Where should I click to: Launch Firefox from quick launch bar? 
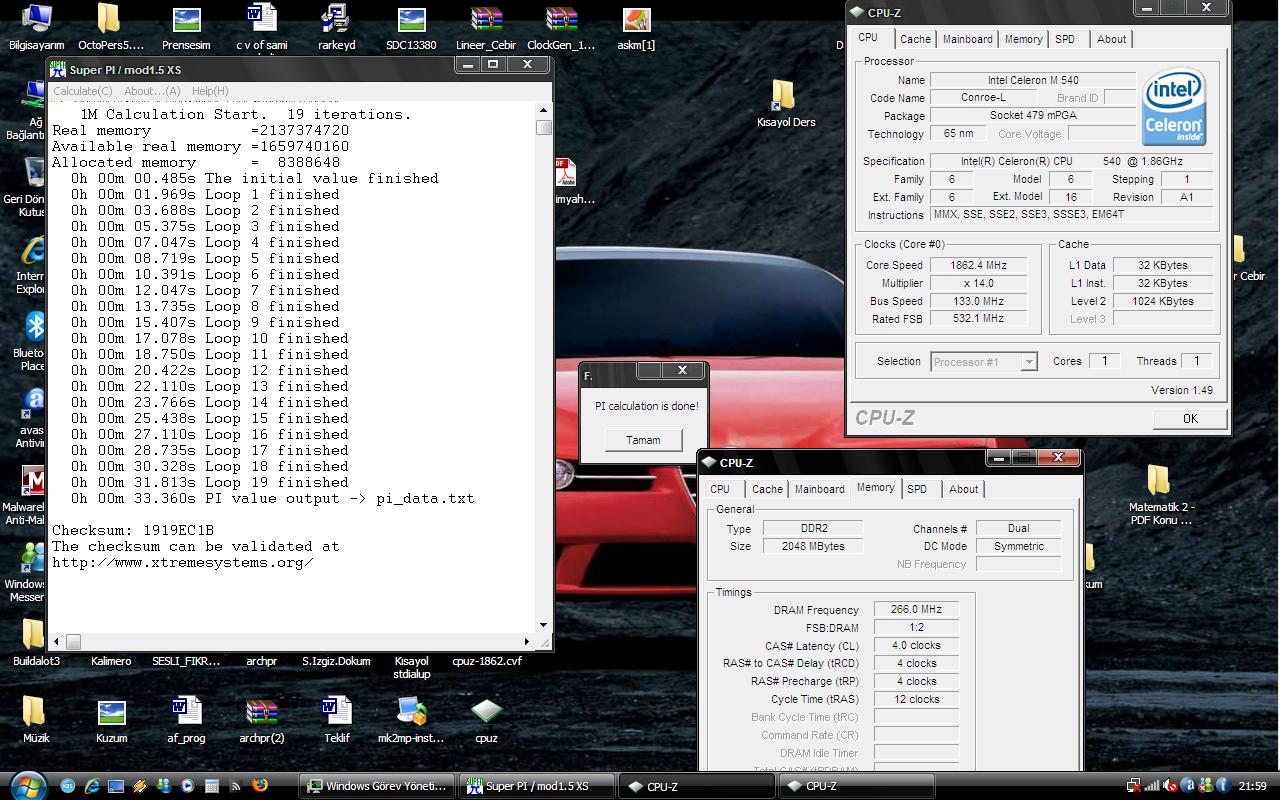click(260, 786)
